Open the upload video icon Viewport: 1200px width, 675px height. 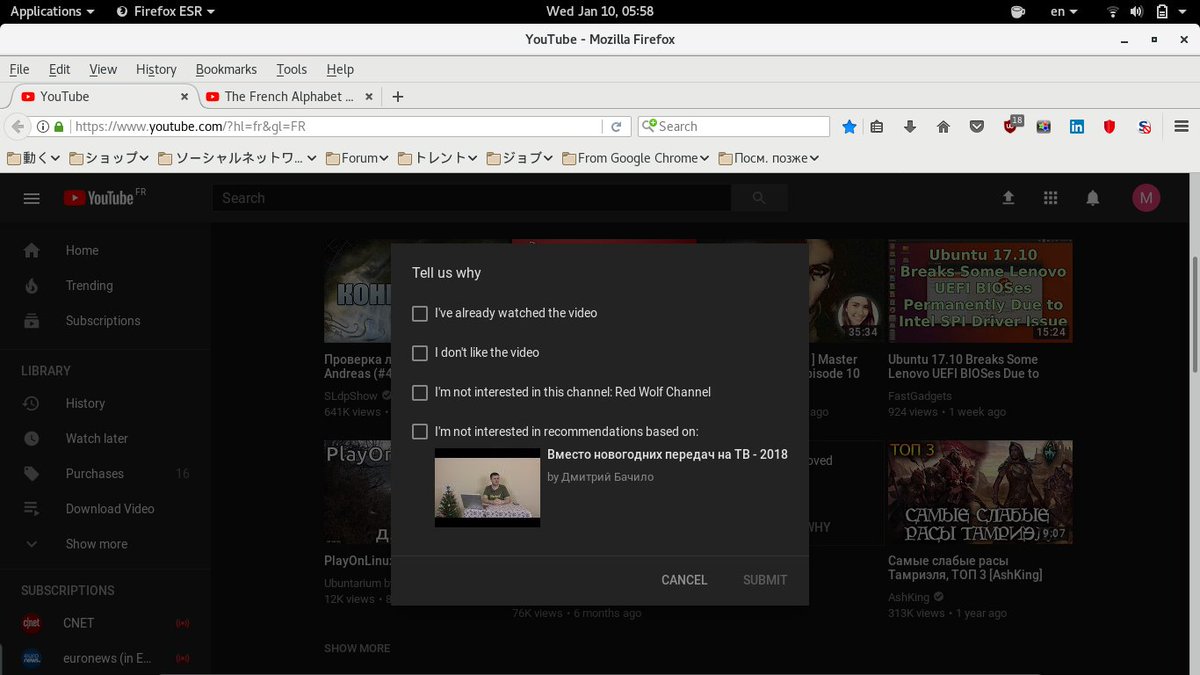(x=1008, y=198)
